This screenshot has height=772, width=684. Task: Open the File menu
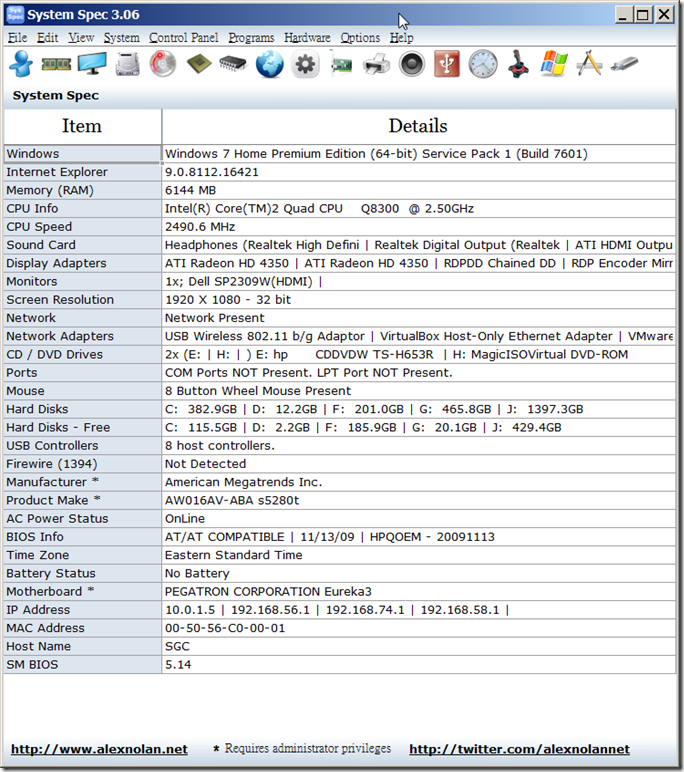pyautogui.click(x=17, y=38)
